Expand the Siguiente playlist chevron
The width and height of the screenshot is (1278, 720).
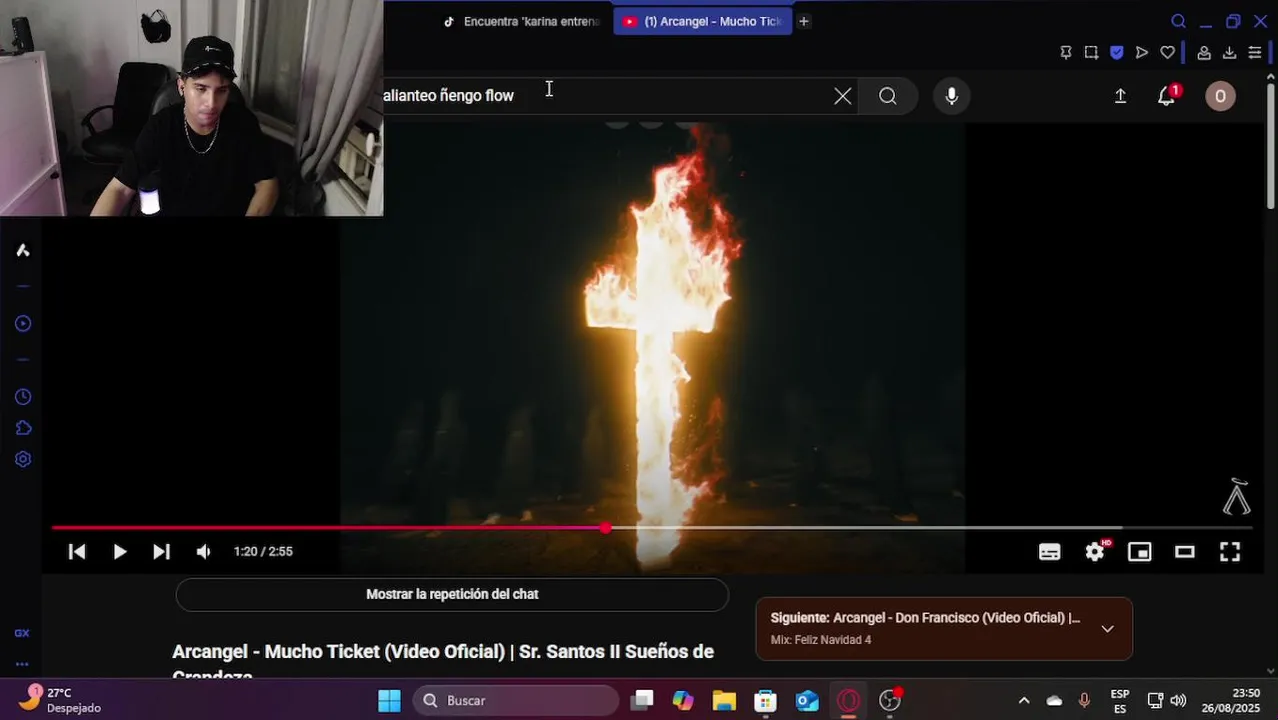click(x=1107, y=629)
